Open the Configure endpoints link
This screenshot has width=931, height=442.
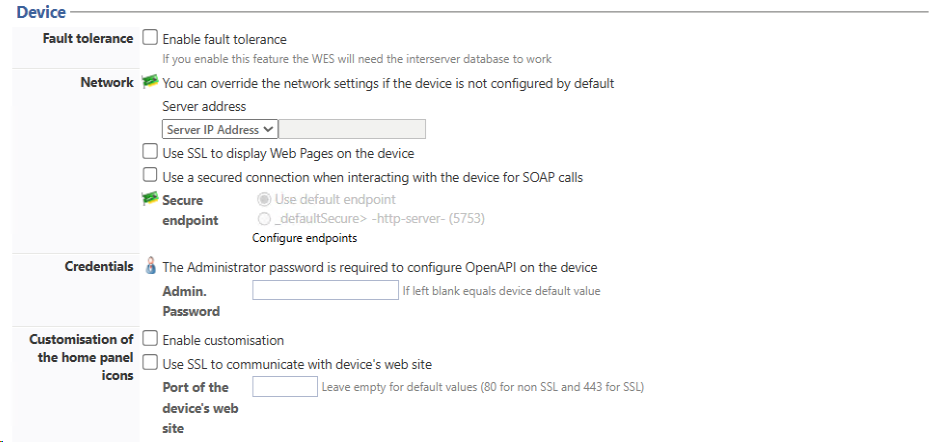point(305,238)
